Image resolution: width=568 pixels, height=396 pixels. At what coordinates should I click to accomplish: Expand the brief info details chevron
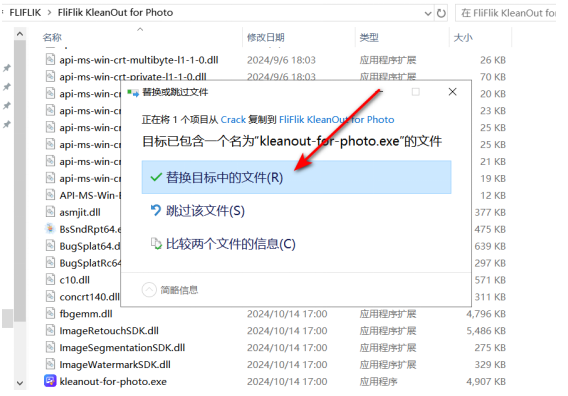[x=149, y=289]
